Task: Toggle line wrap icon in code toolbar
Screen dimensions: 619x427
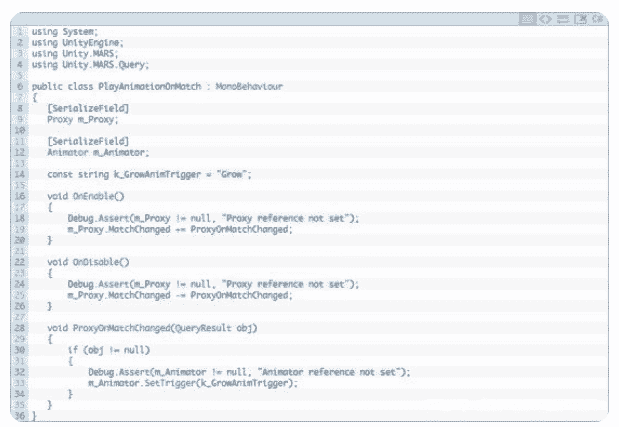Action: tap(563, 19)
